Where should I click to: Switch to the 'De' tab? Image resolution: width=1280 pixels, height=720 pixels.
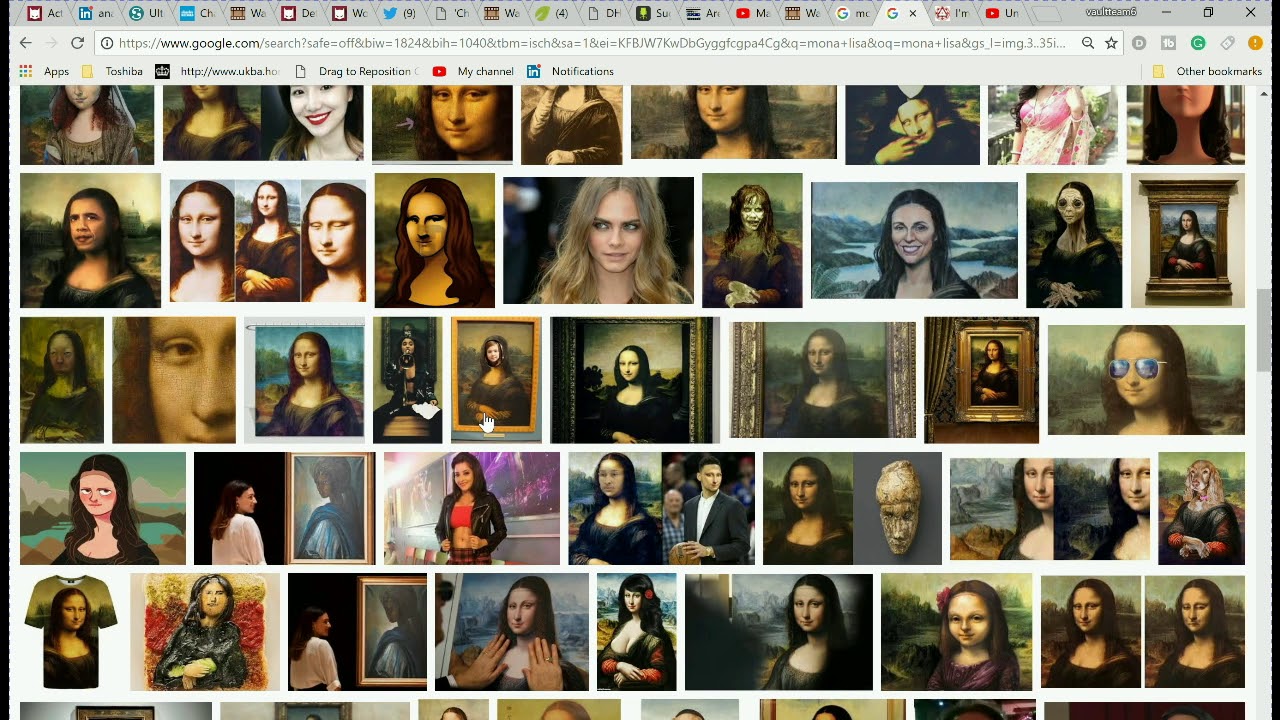(299, 13)
